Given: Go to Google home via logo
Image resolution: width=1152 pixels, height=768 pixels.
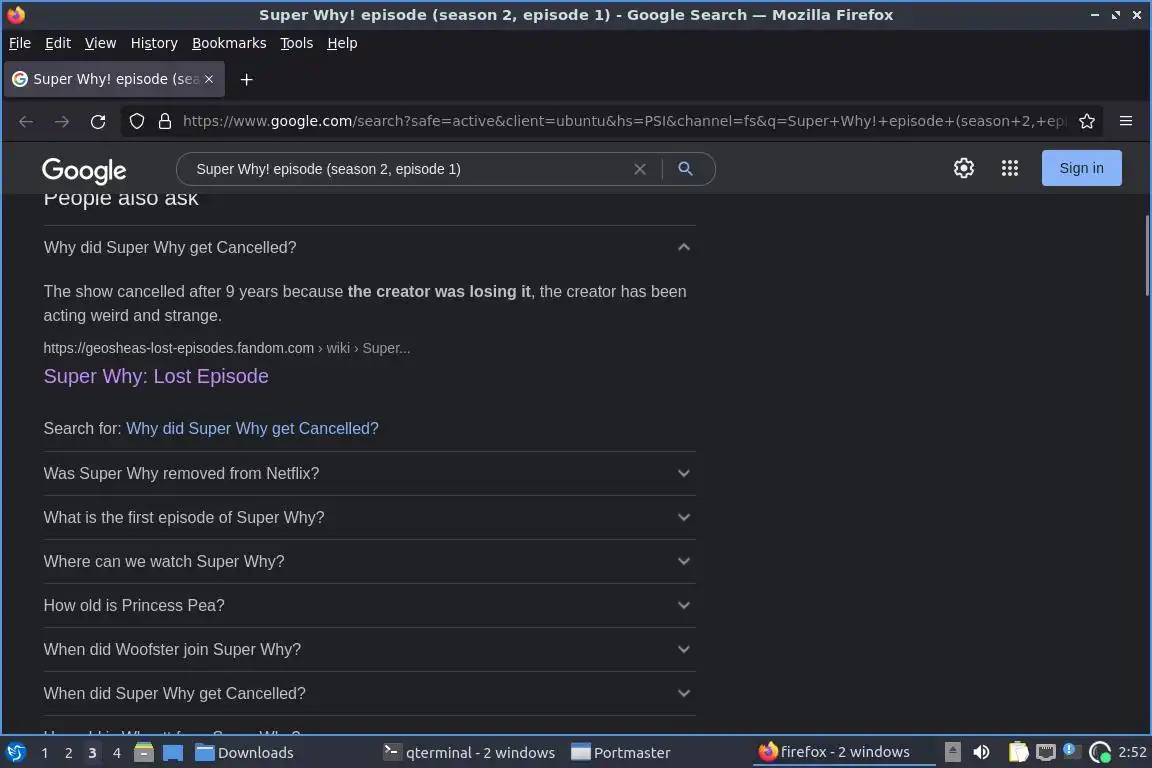Looking at the screenshot, I should 84,171.
